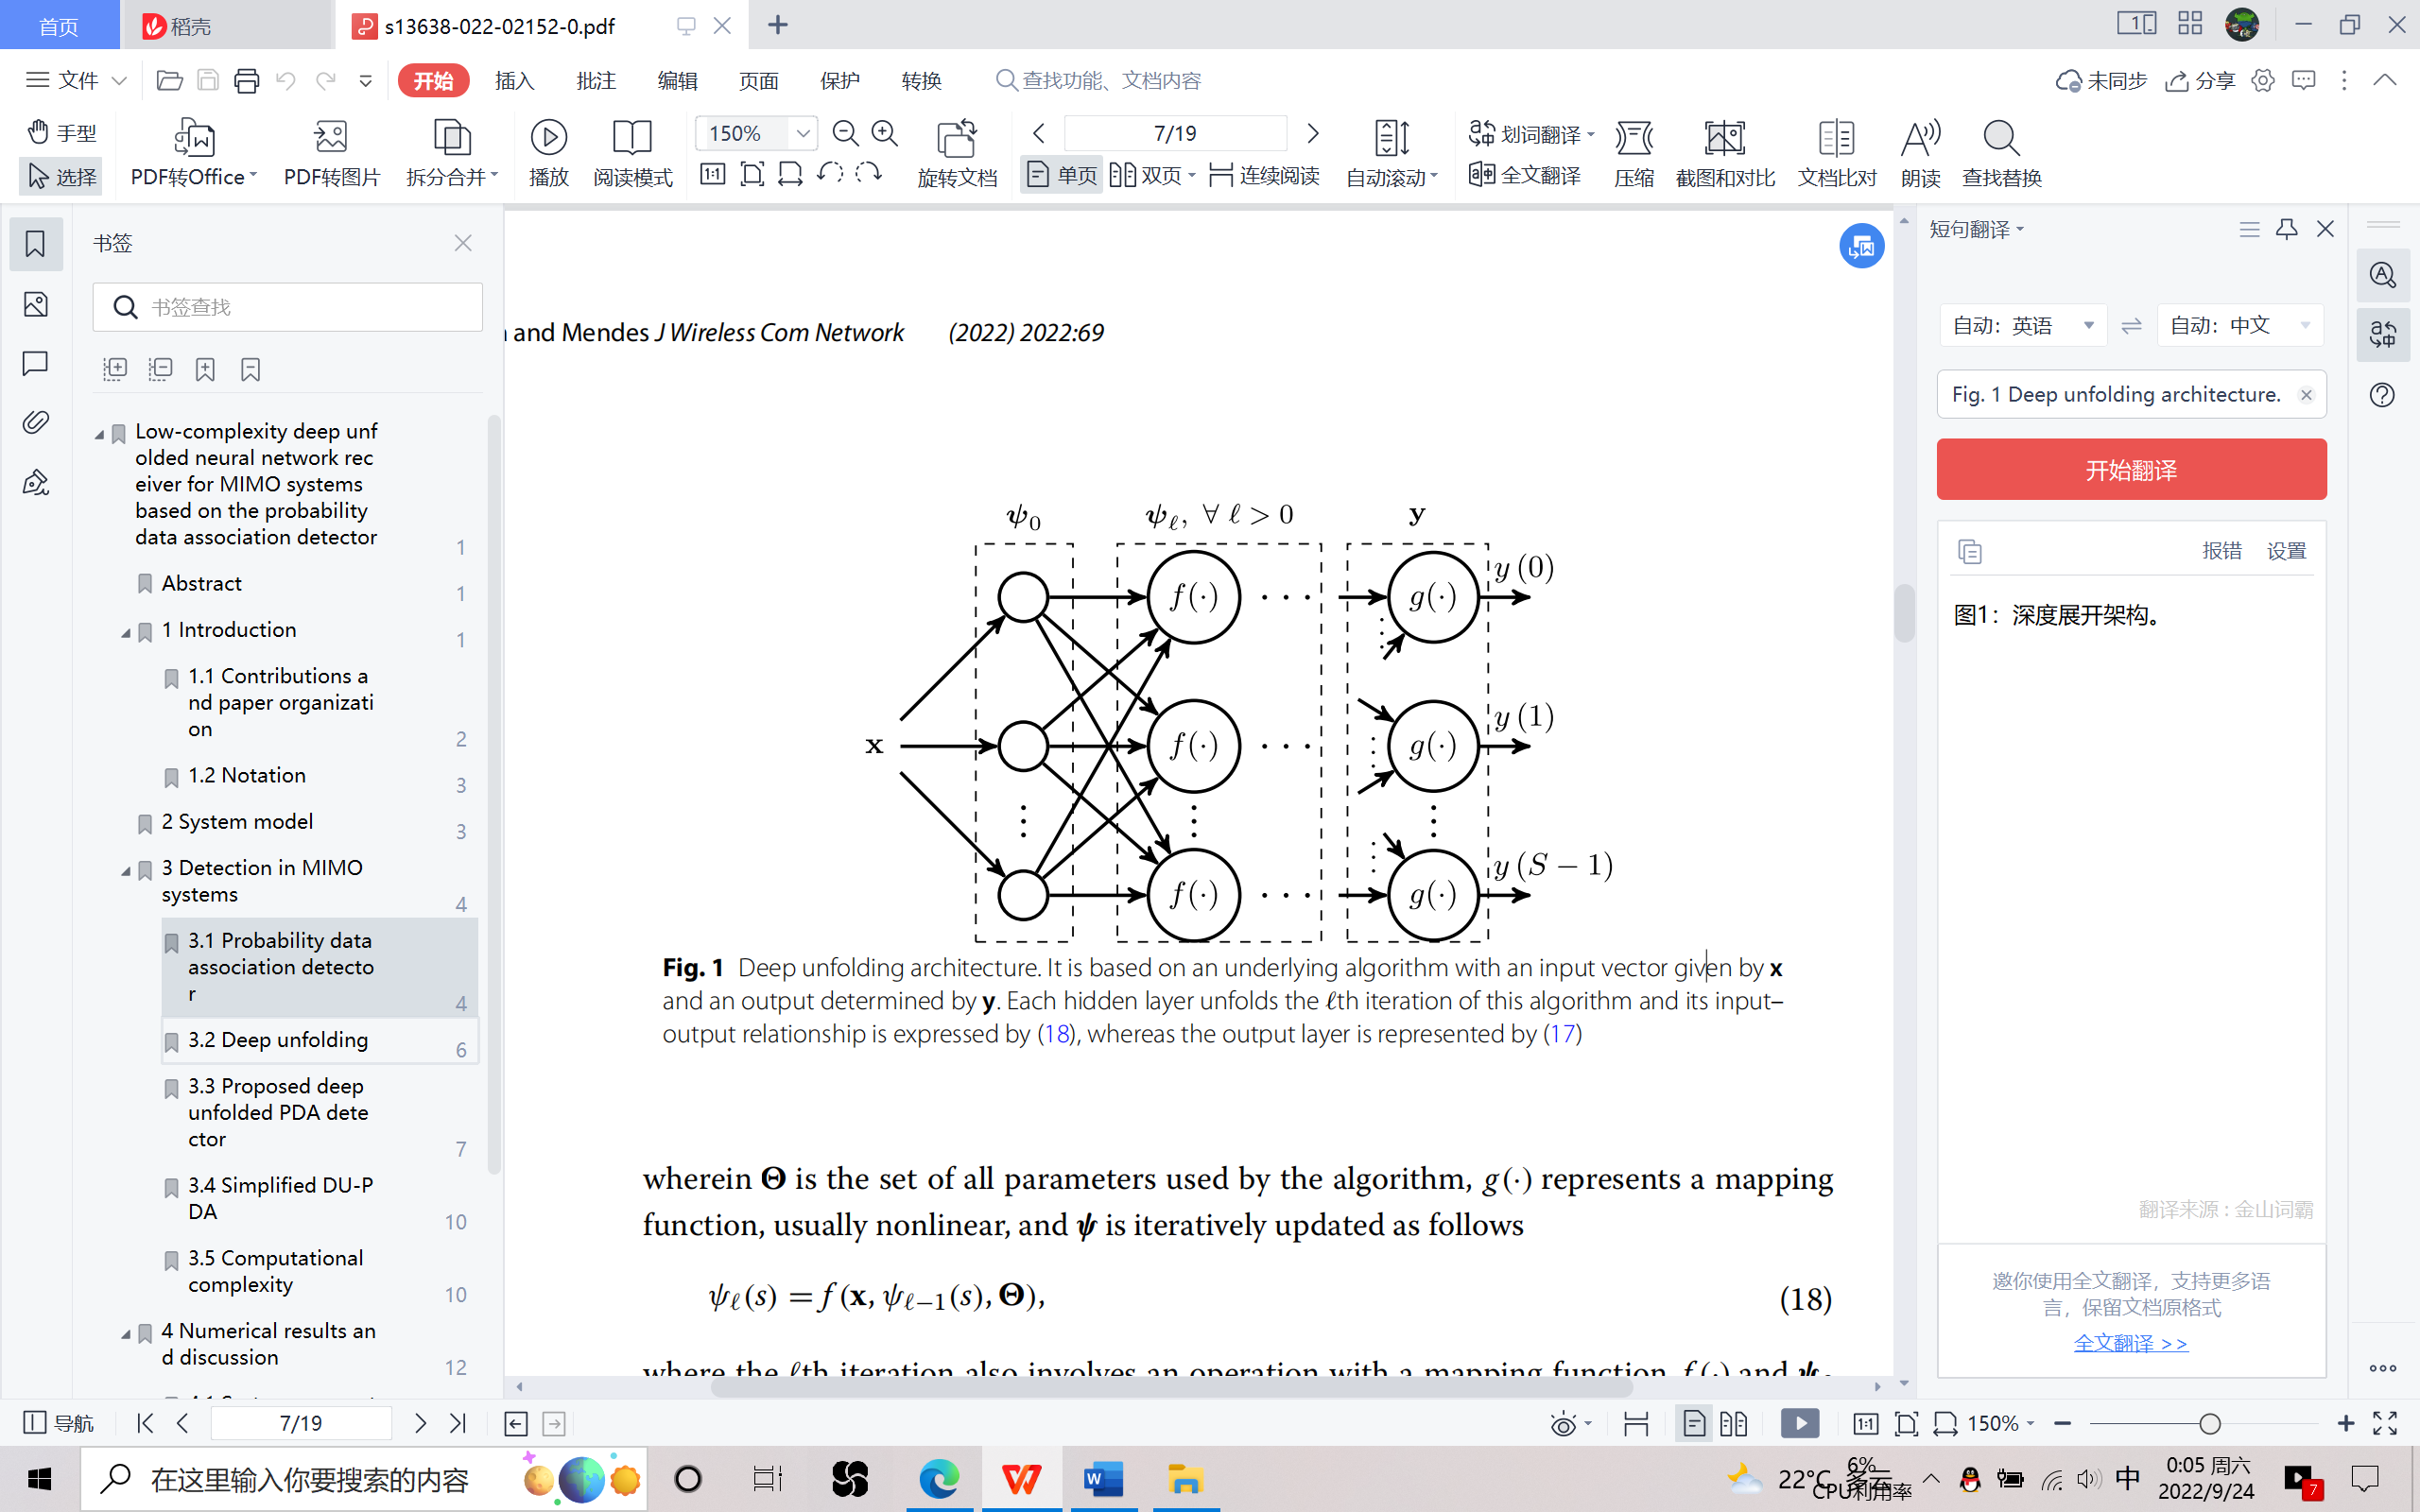Click 分享 share button
The width and height of the screenshot is (2420, 1512).
point(2200,81)
